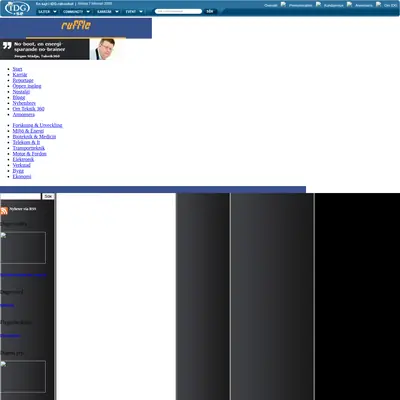This screenshot has width=400, height=400.
Task: Open the Reportage link
Action: click(x=23, y=80)
